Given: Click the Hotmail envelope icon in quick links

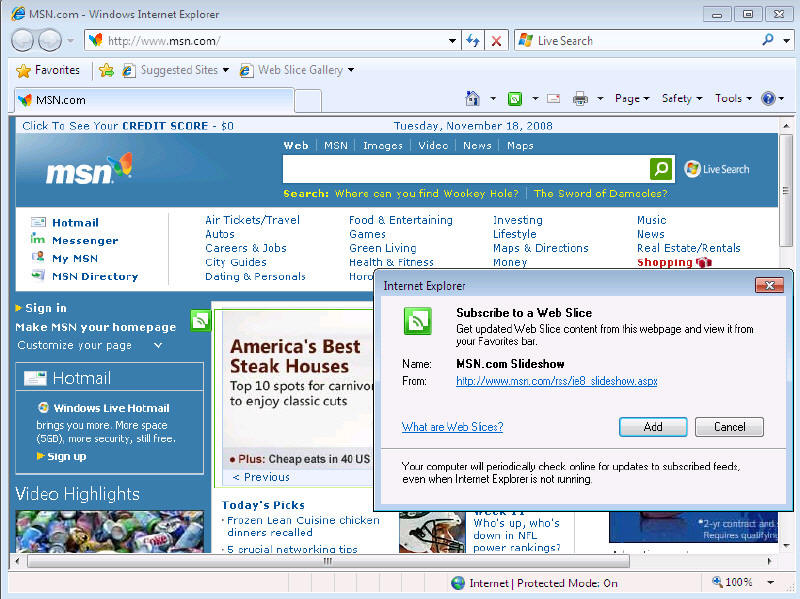Looking at the screenshot, I should (x=38, y=222).
